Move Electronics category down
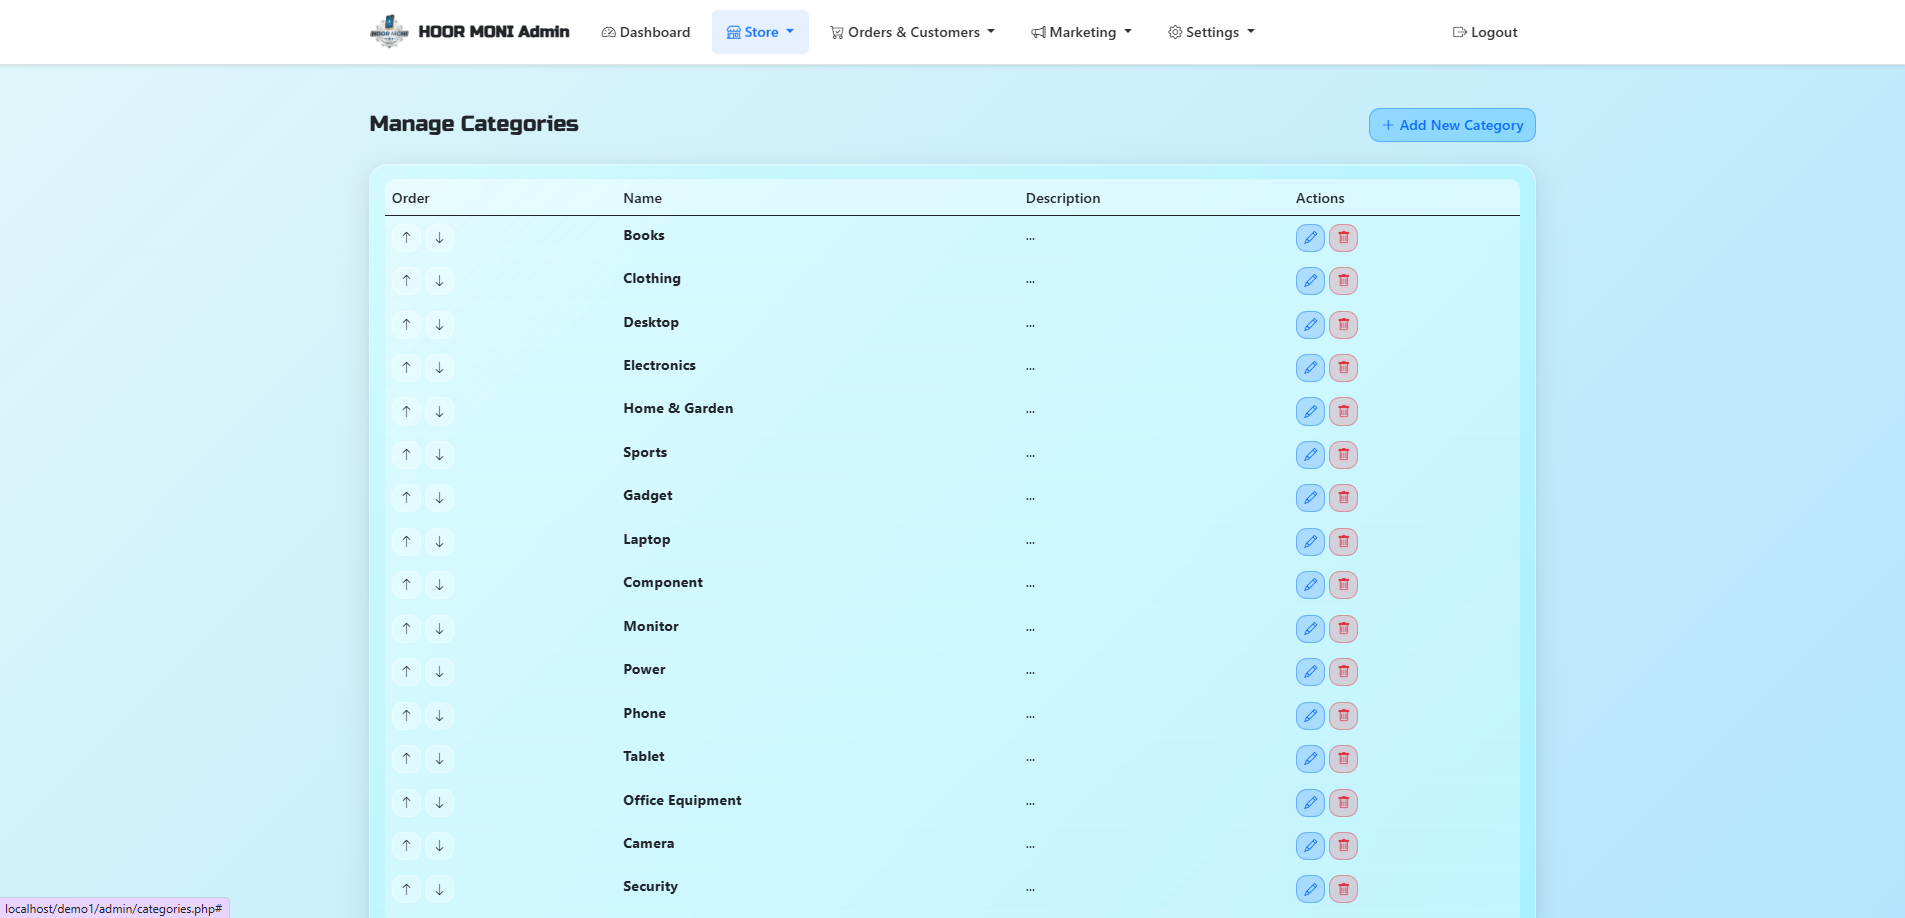1905x918 pixels. [x=439, y=368]
